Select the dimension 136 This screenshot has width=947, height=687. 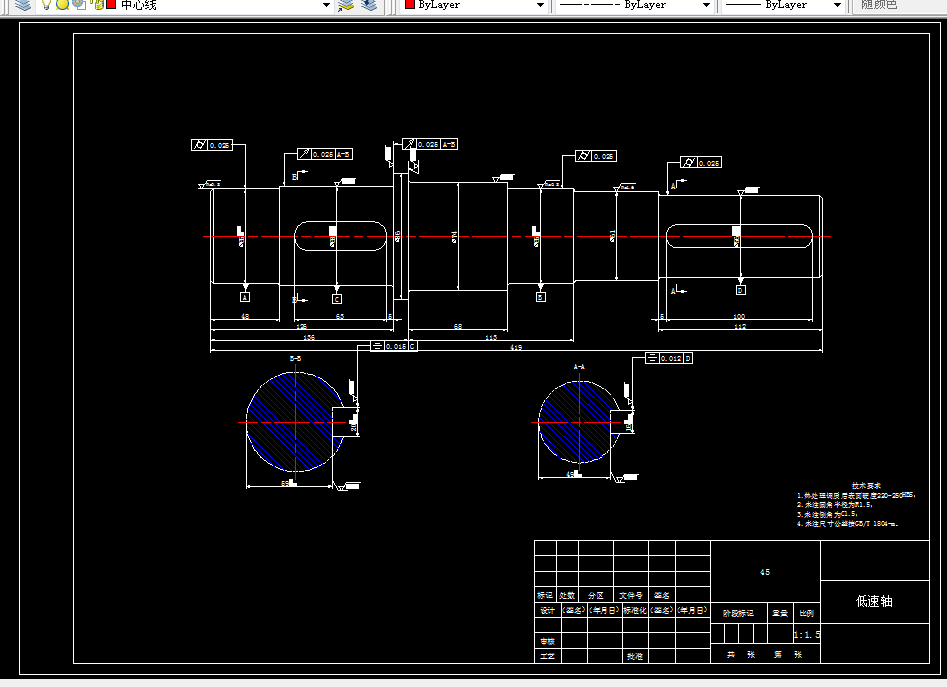click(309, 337)
